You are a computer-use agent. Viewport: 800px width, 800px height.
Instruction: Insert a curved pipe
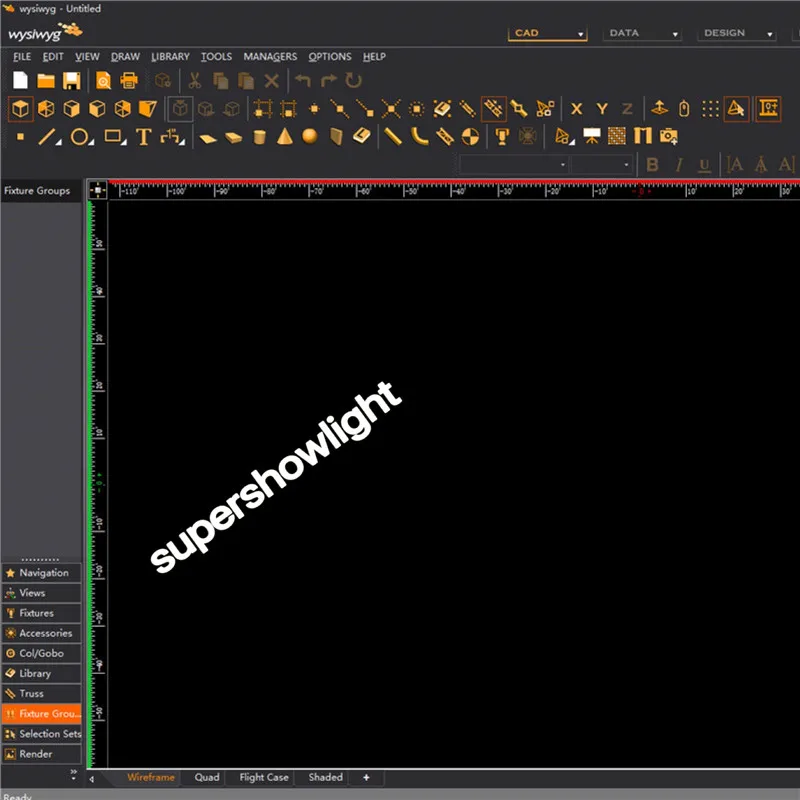coord(419,136)
